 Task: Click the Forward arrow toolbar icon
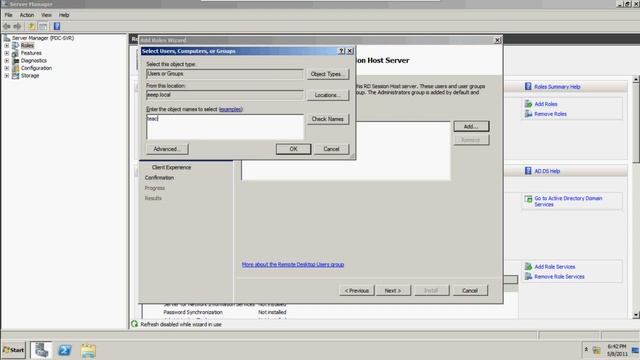tap(17, 27)
